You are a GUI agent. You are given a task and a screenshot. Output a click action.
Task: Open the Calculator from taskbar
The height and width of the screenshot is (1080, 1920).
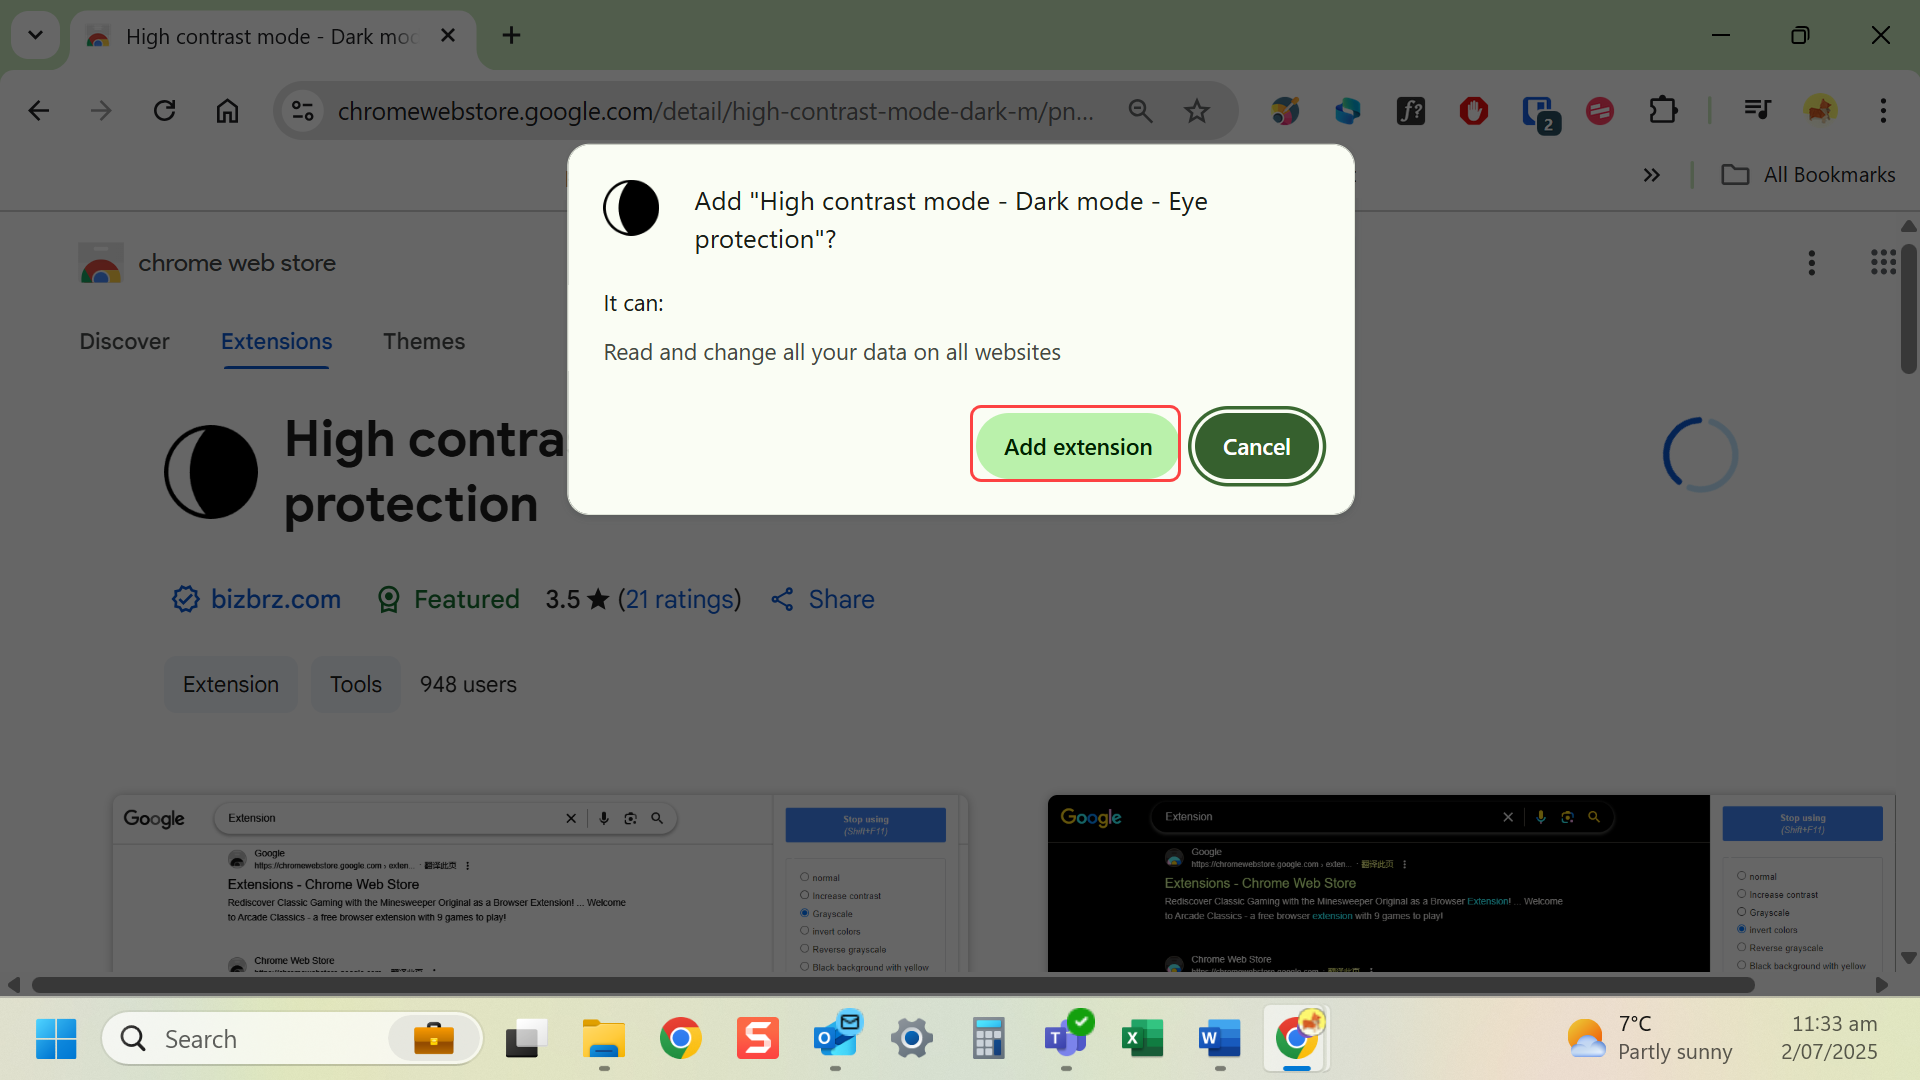coord(988,1039)
